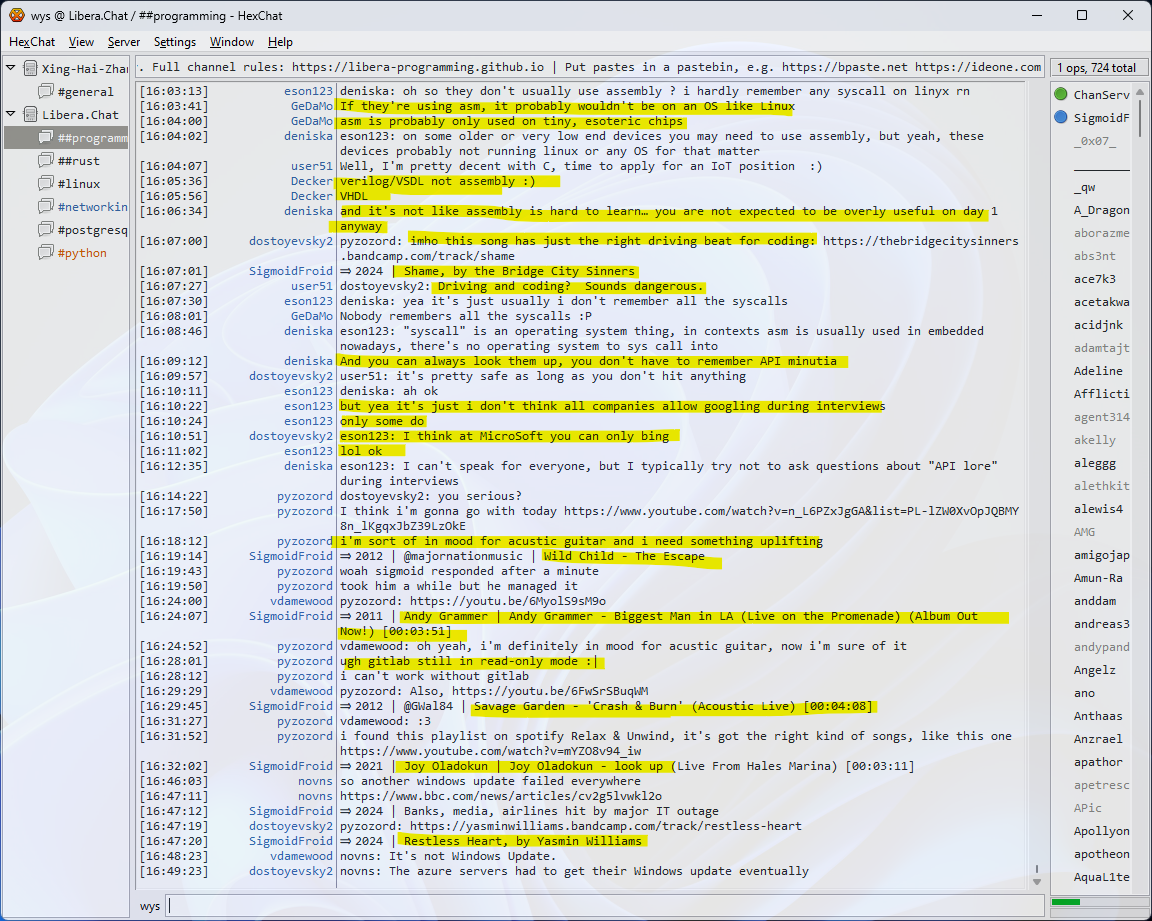Focus the message input box

pos(600,906)
